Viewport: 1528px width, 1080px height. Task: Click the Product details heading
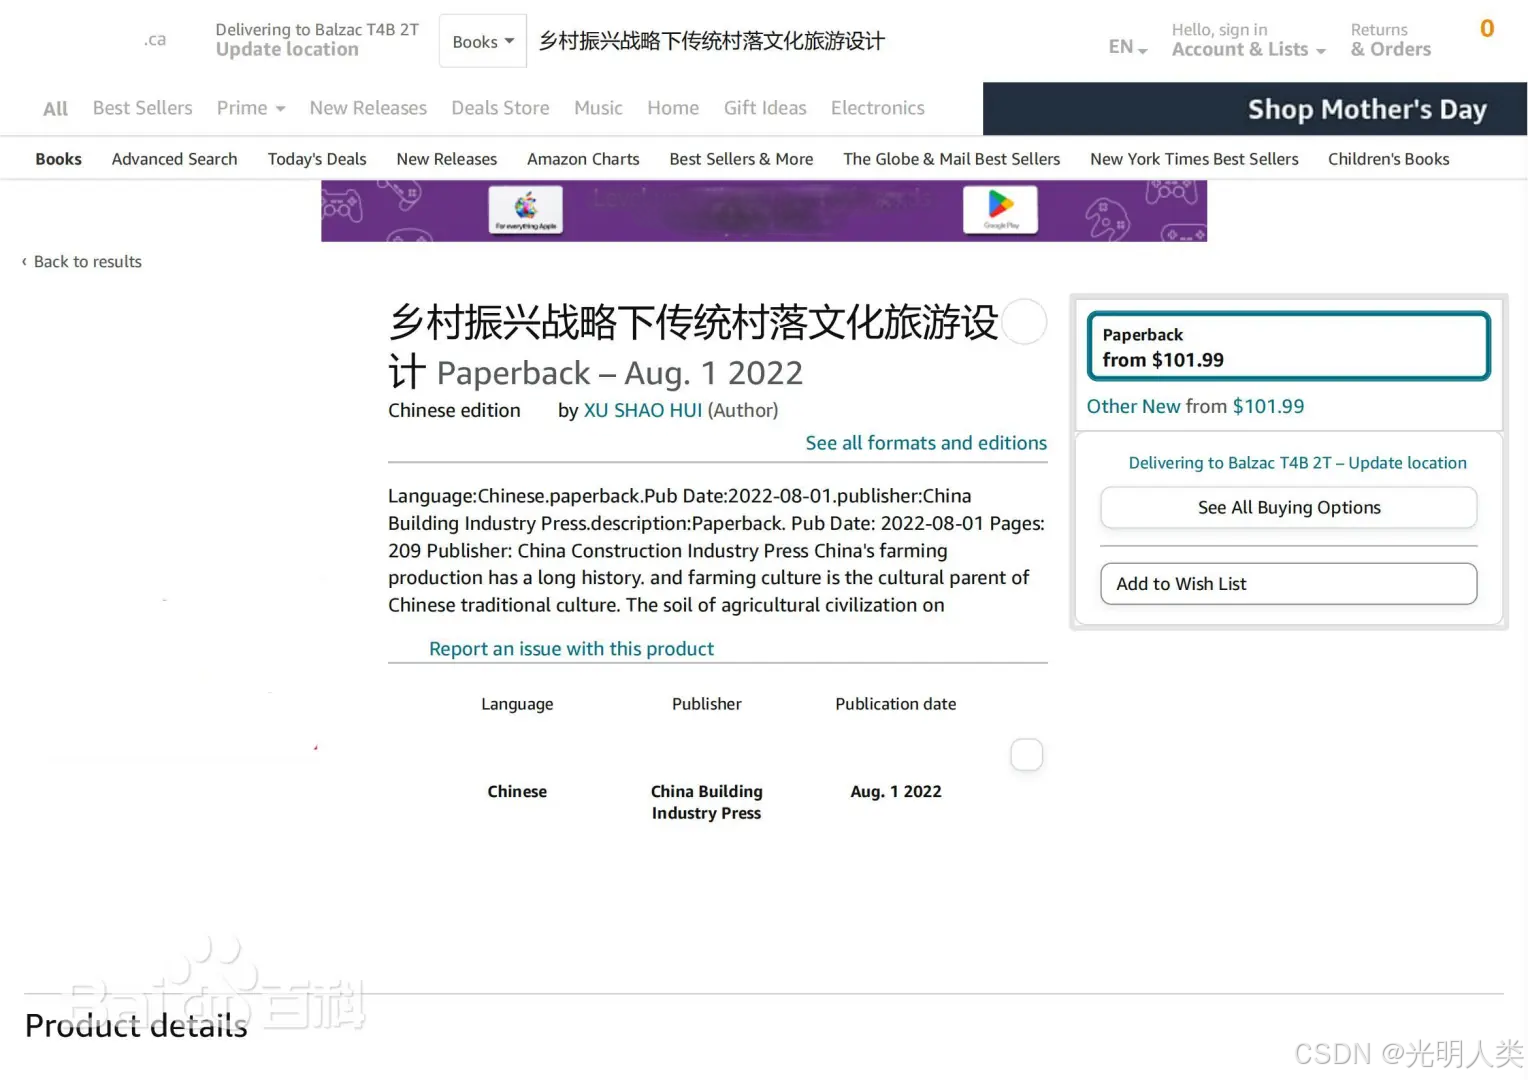click(136, 1026)
